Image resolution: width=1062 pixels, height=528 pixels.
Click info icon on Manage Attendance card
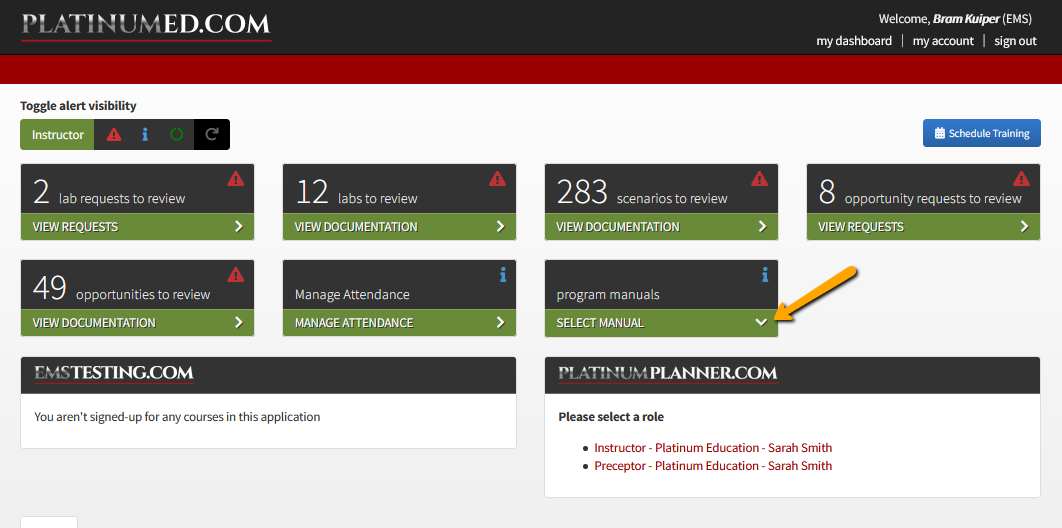coord(503,274)
